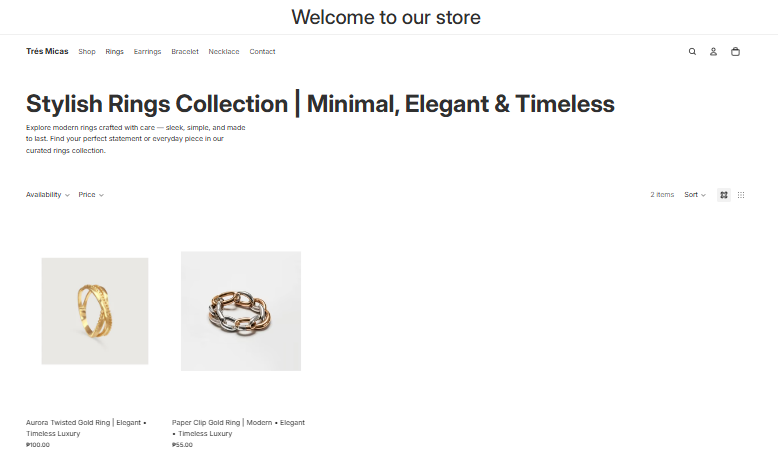
Task: Open the Necklace category
Action: pyautogui.click(x=224, y=52)
